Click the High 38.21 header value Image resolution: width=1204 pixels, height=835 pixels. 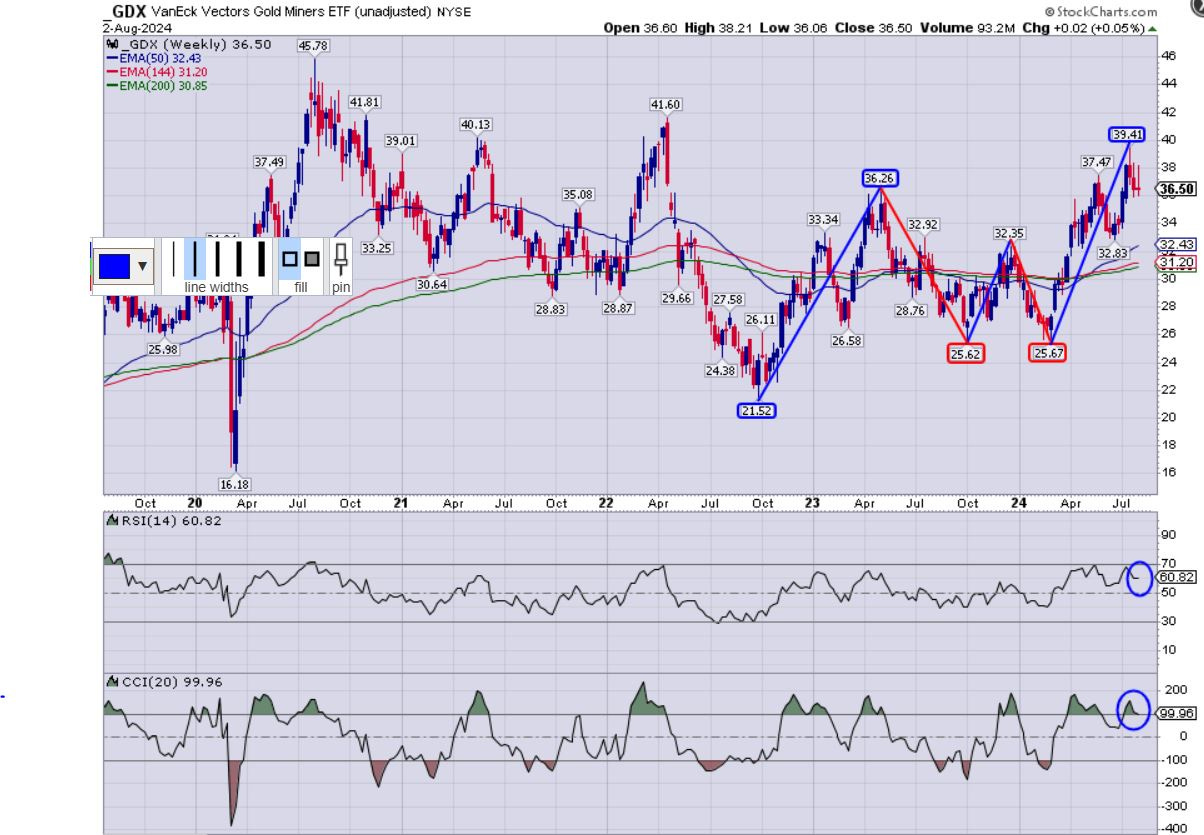[x=716, y=28]
